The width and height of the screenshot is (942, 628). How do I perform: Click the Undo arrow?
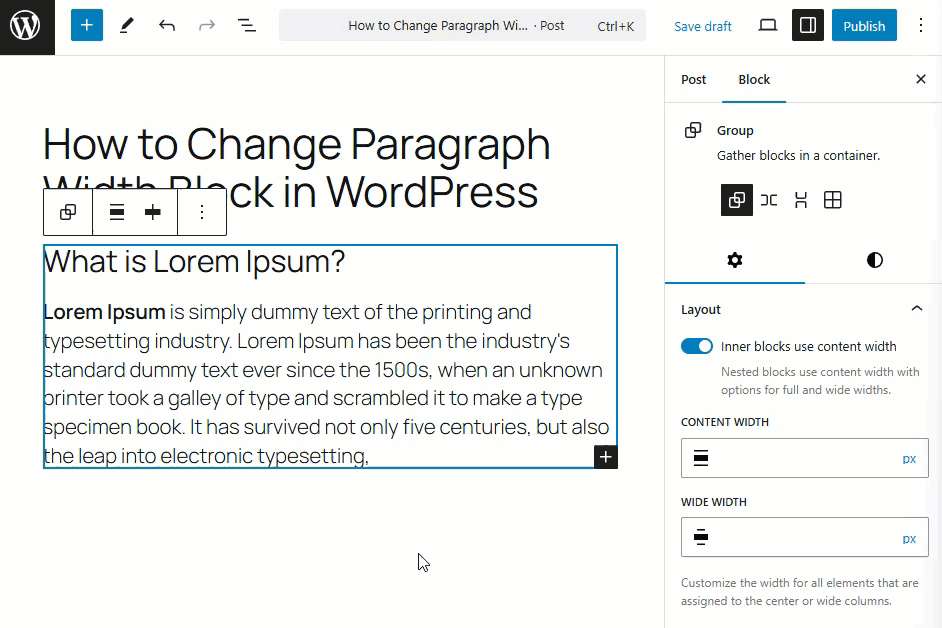(167, 26)
